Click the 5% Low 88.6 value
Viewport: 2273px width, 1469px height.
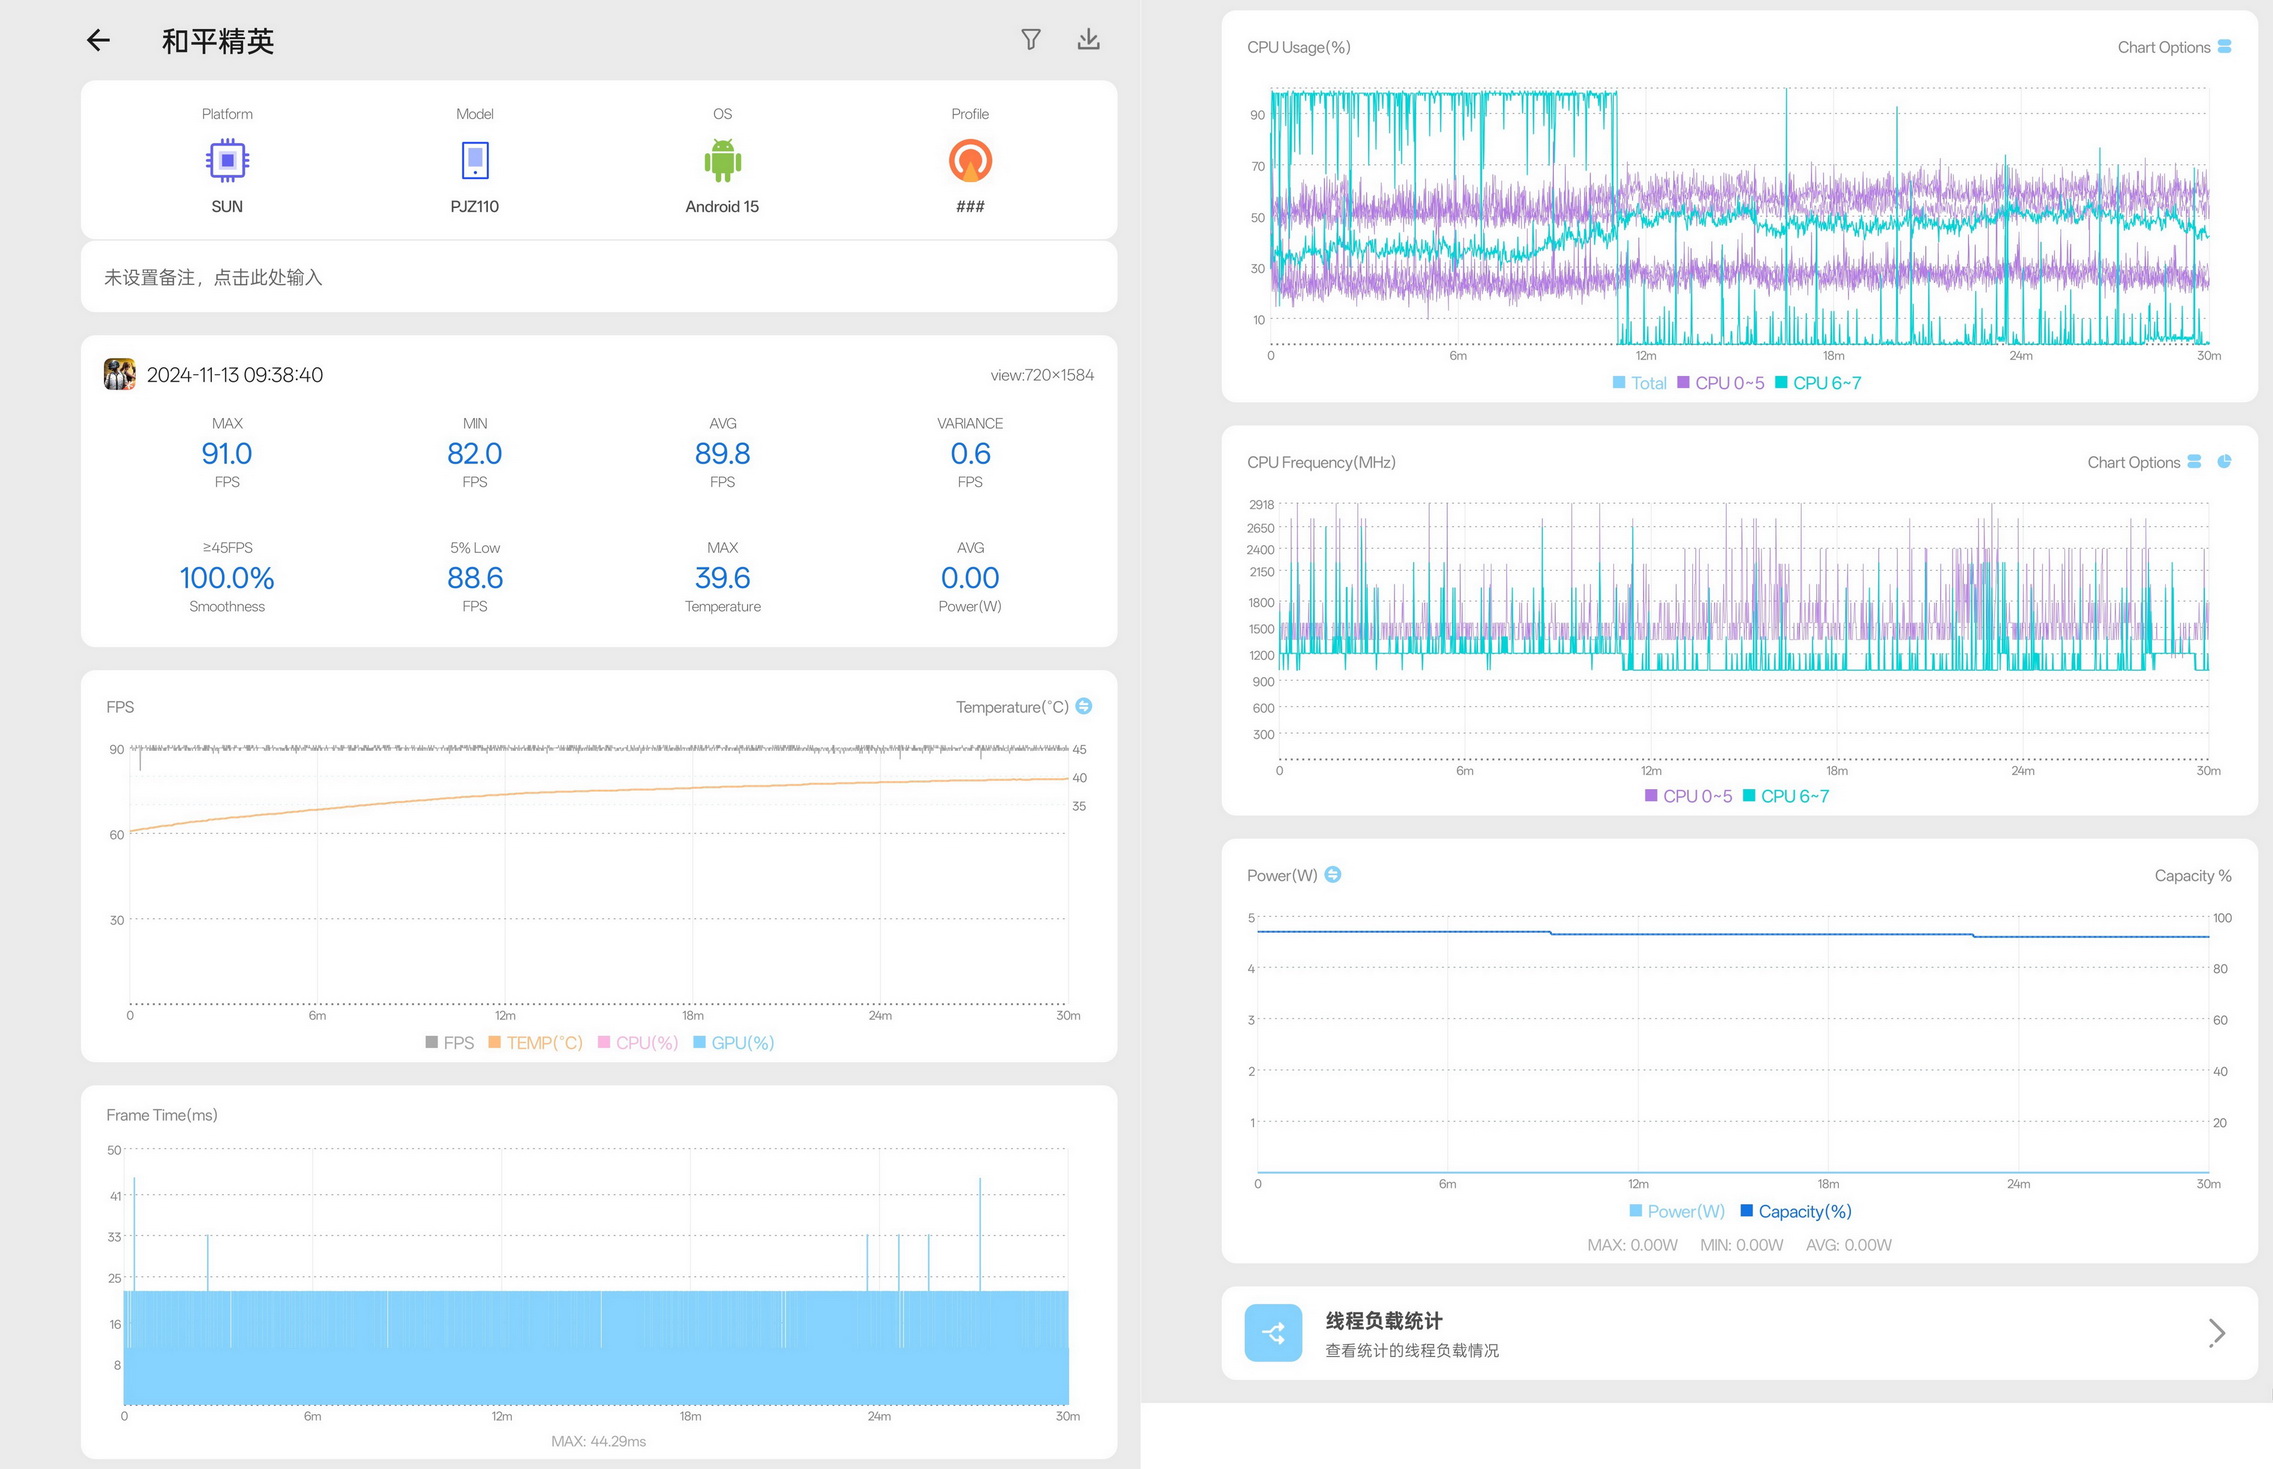pos(475,578)
